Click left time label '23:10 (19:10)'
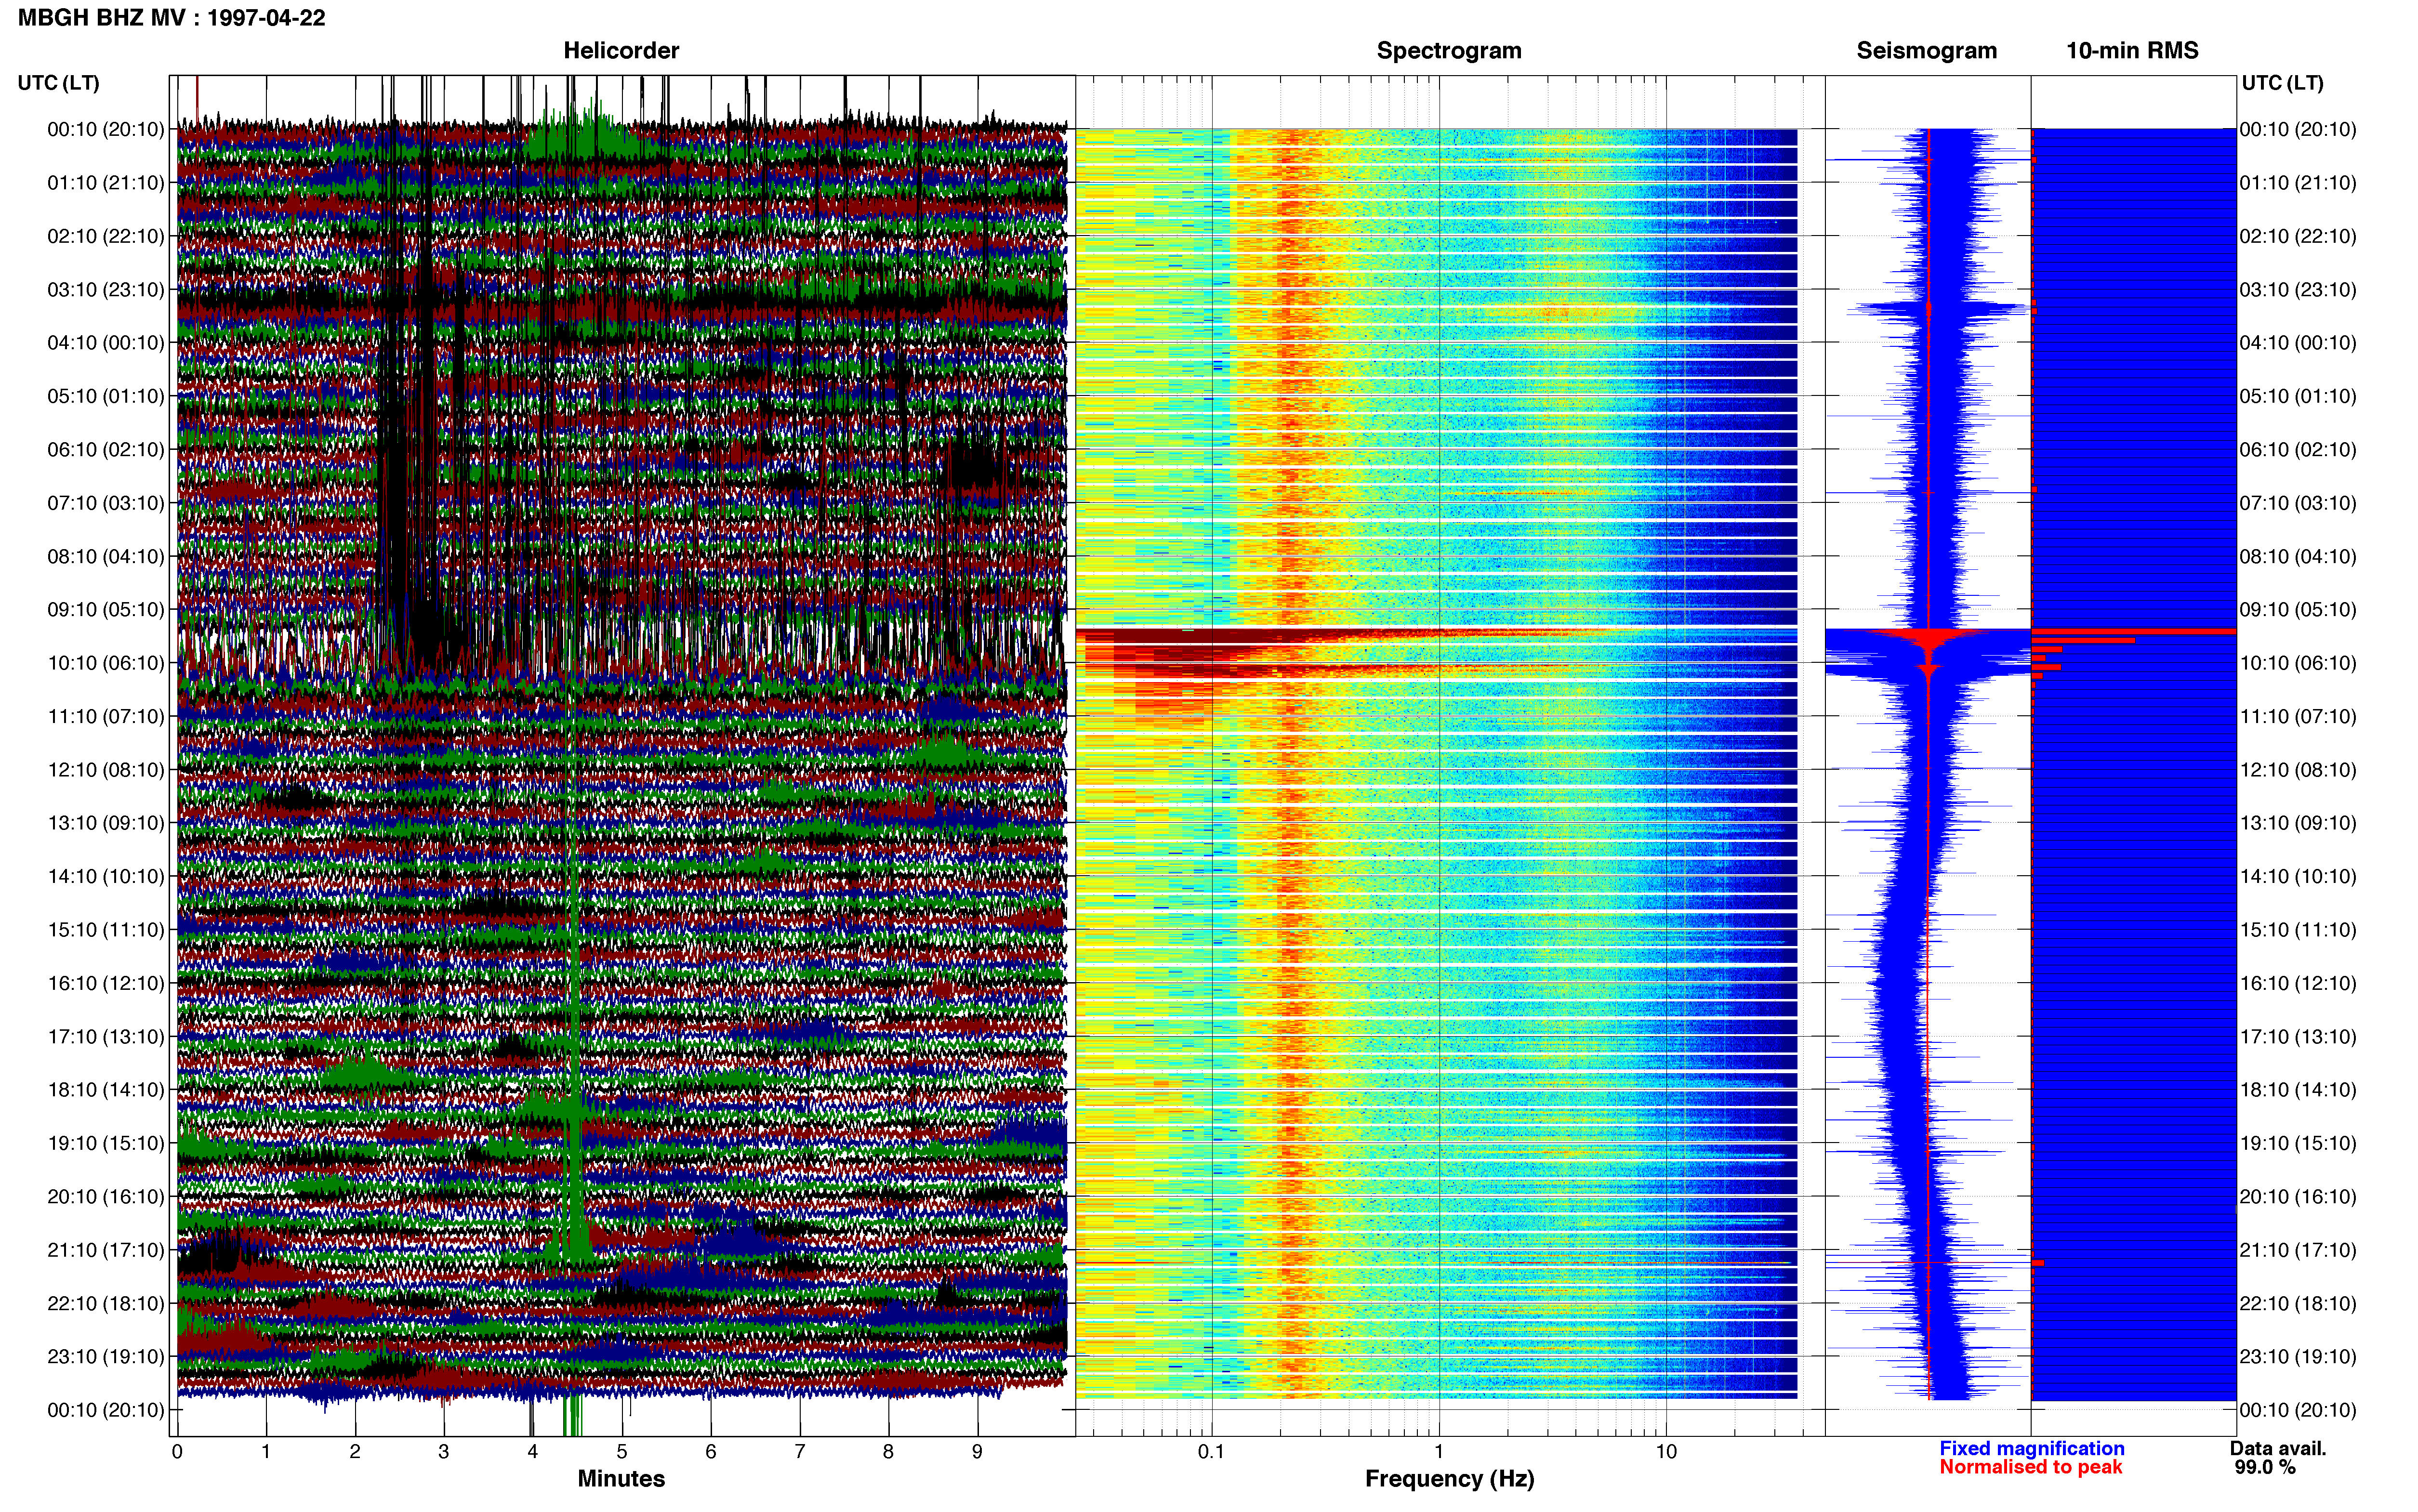2418x1512 pixels. click(x=106, y=1357)
